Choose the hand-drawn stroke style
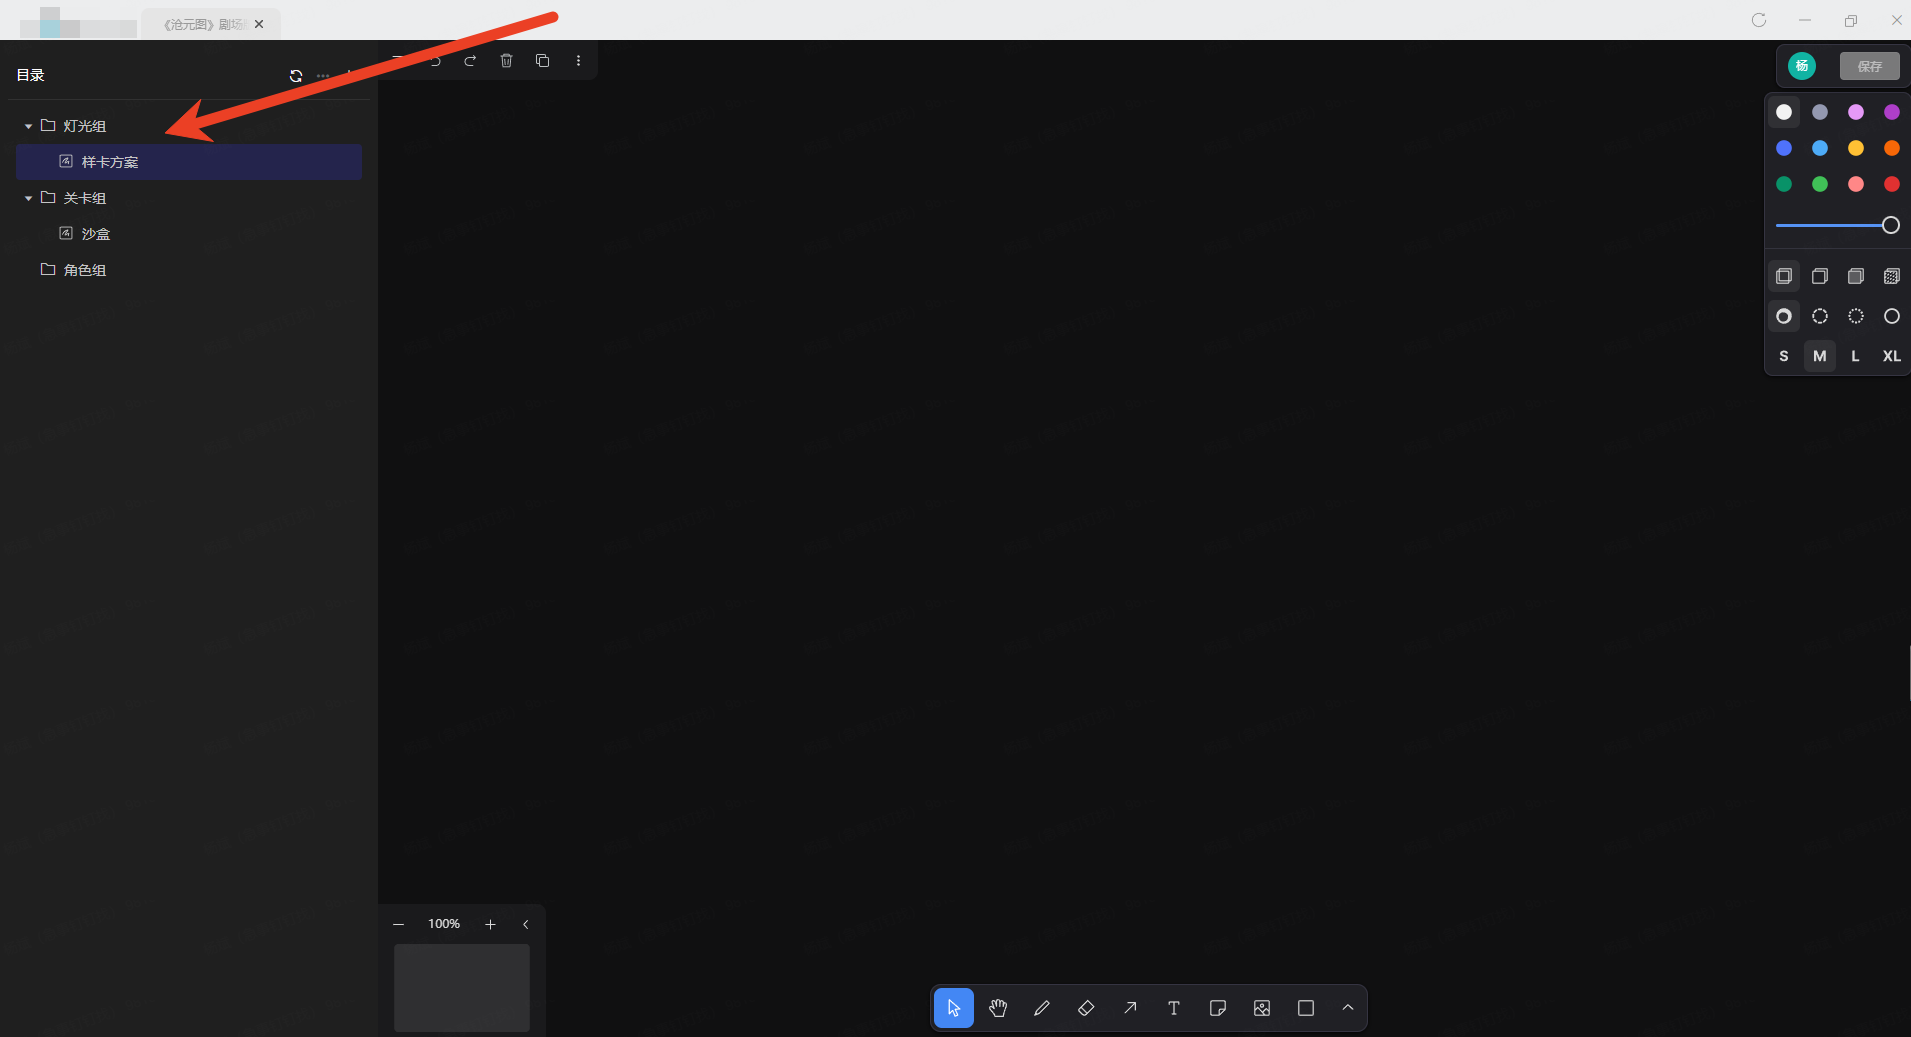 click(1784, 316)
